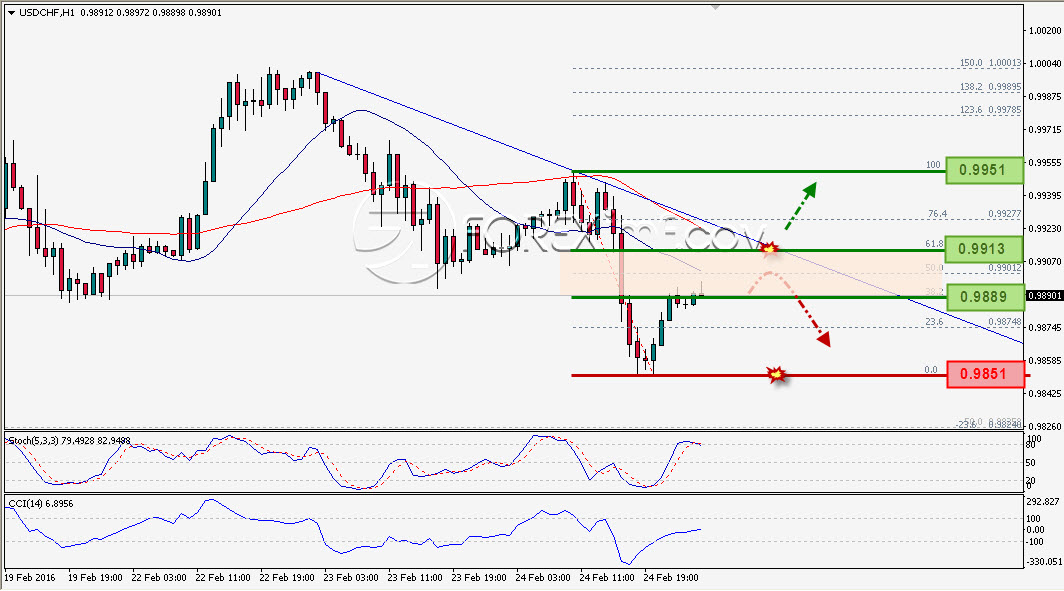Click the gray chart shift triangle marker at top

[715, 7]
